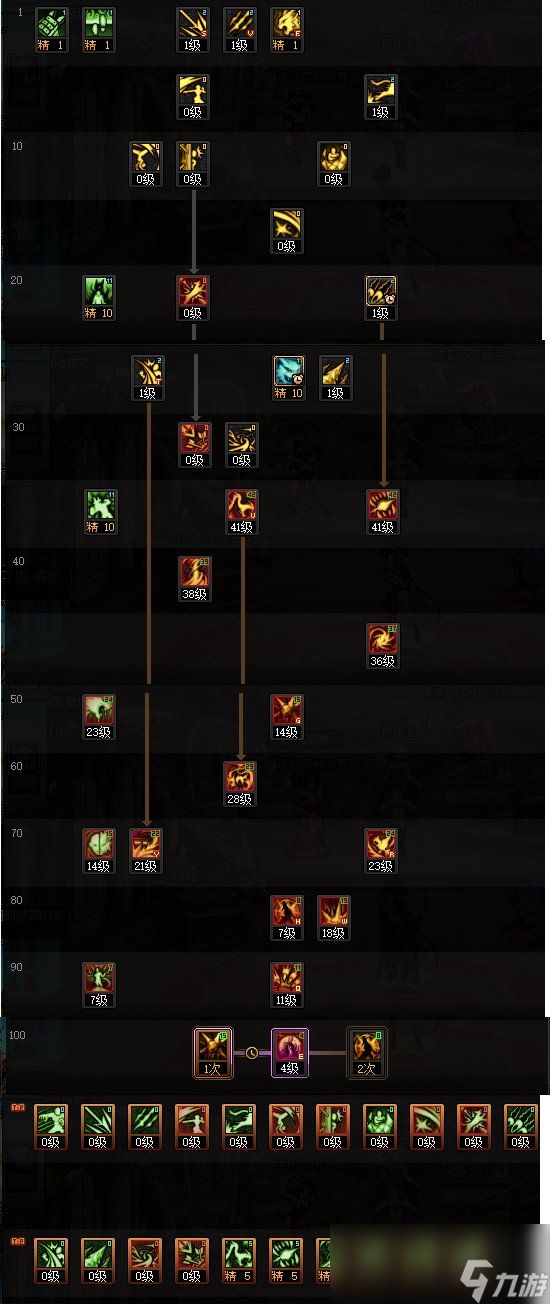Pick the 18级 skill in level 80 row
550x1304 pixels.
tap(334, 918)
